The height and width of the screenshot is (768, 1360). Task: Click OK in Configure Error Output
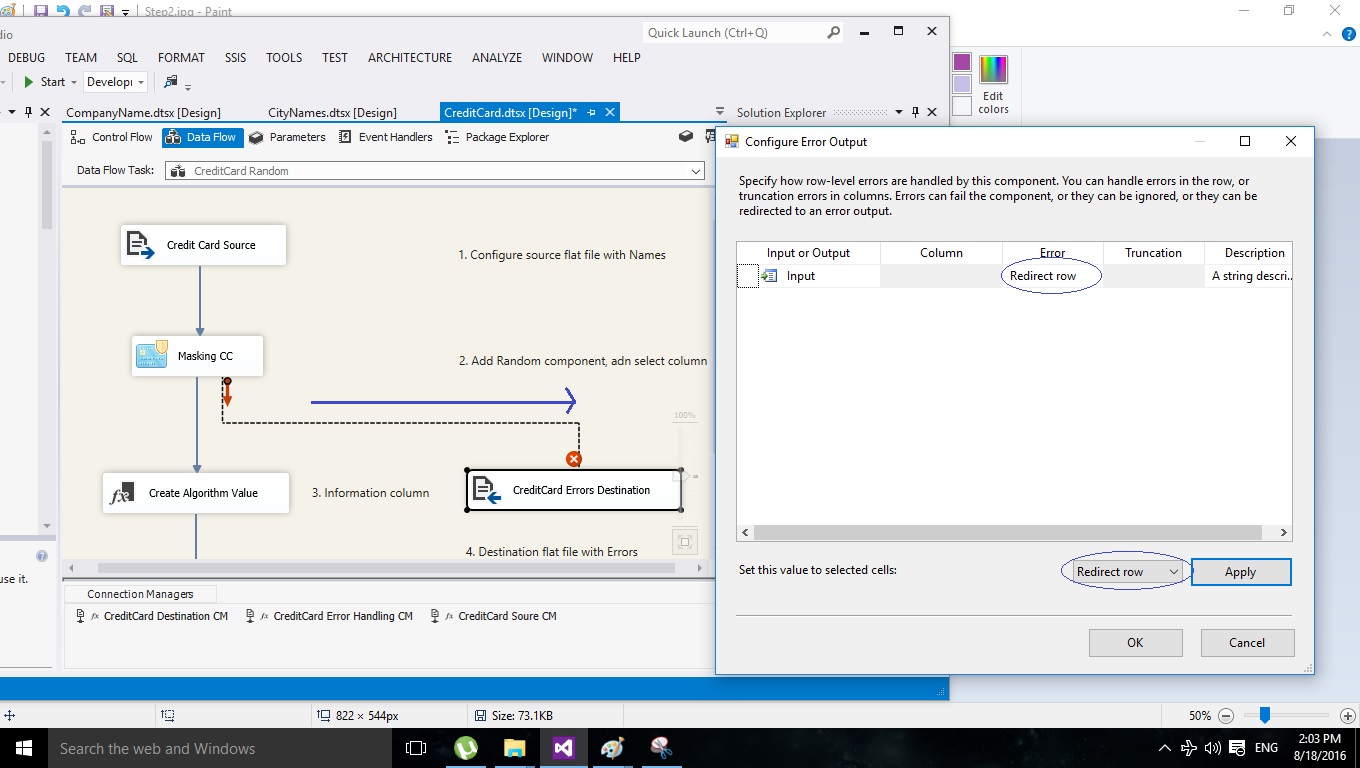1135,643
